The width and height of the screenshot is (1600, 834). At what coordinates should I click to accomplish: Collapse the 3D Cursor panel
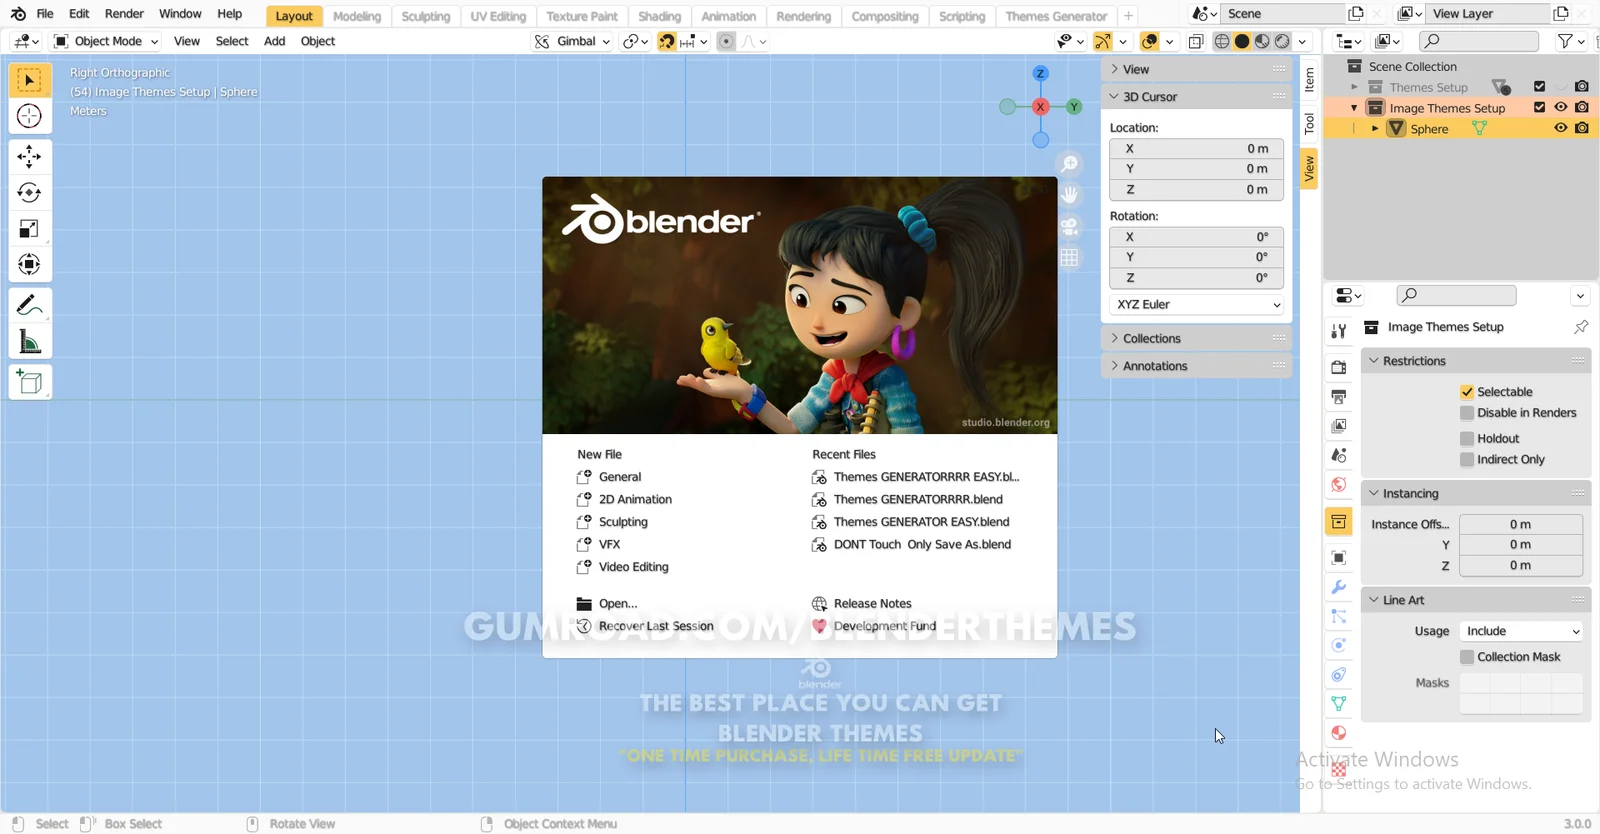1197,97
